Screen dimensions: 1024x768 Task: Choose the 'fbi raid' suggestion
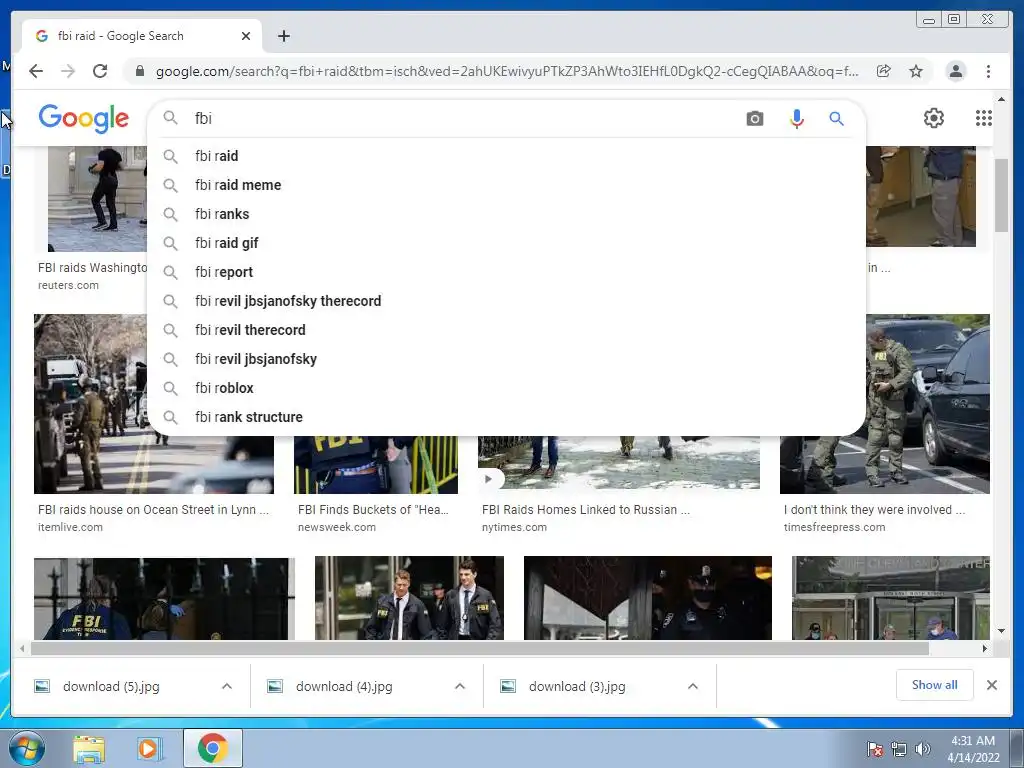coord(506,156)
